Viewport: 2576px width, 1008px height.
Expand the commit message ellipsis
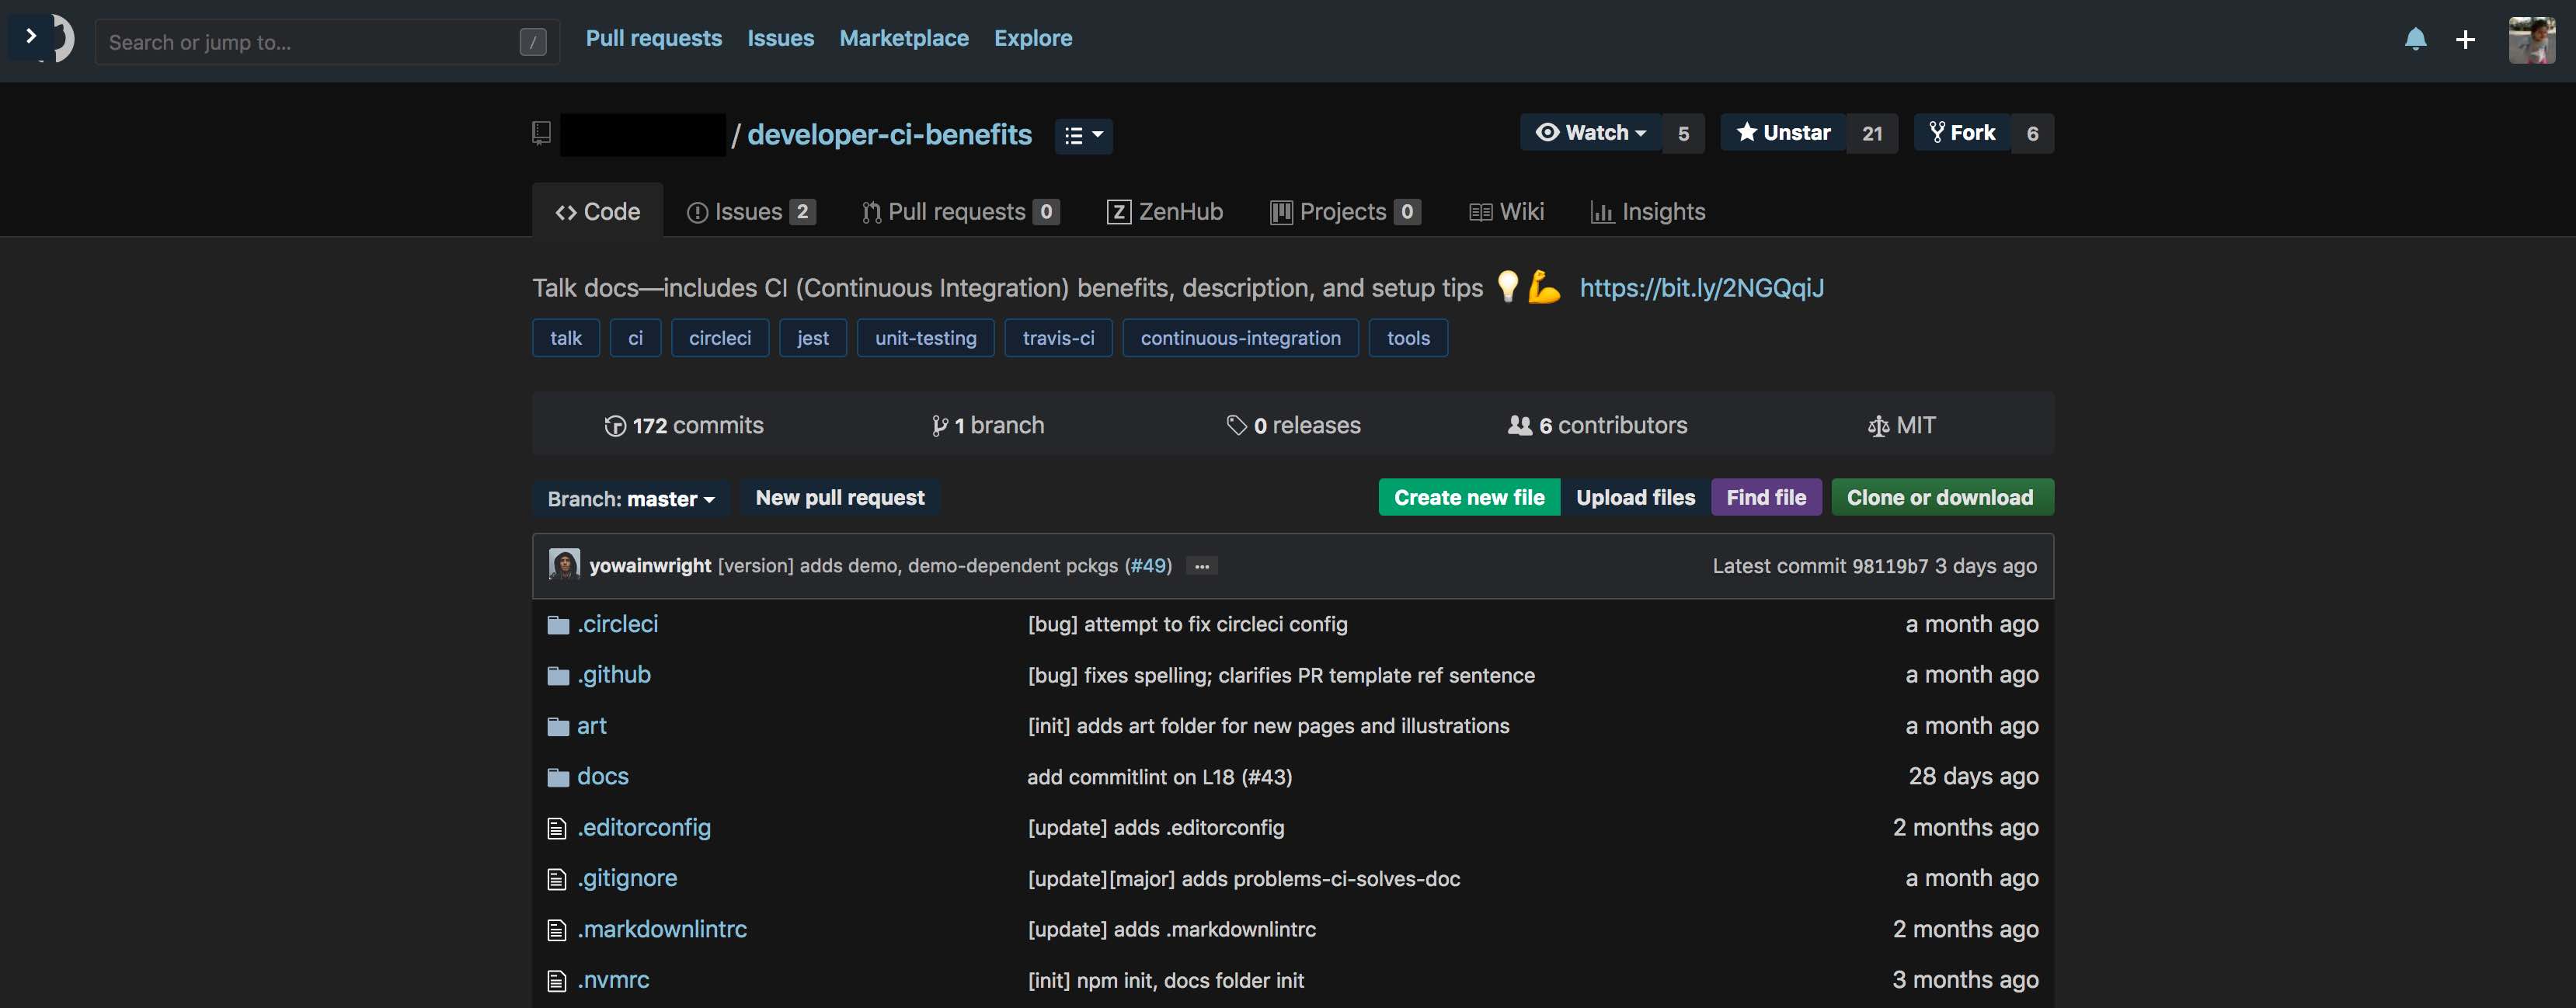click(1200, 566)
